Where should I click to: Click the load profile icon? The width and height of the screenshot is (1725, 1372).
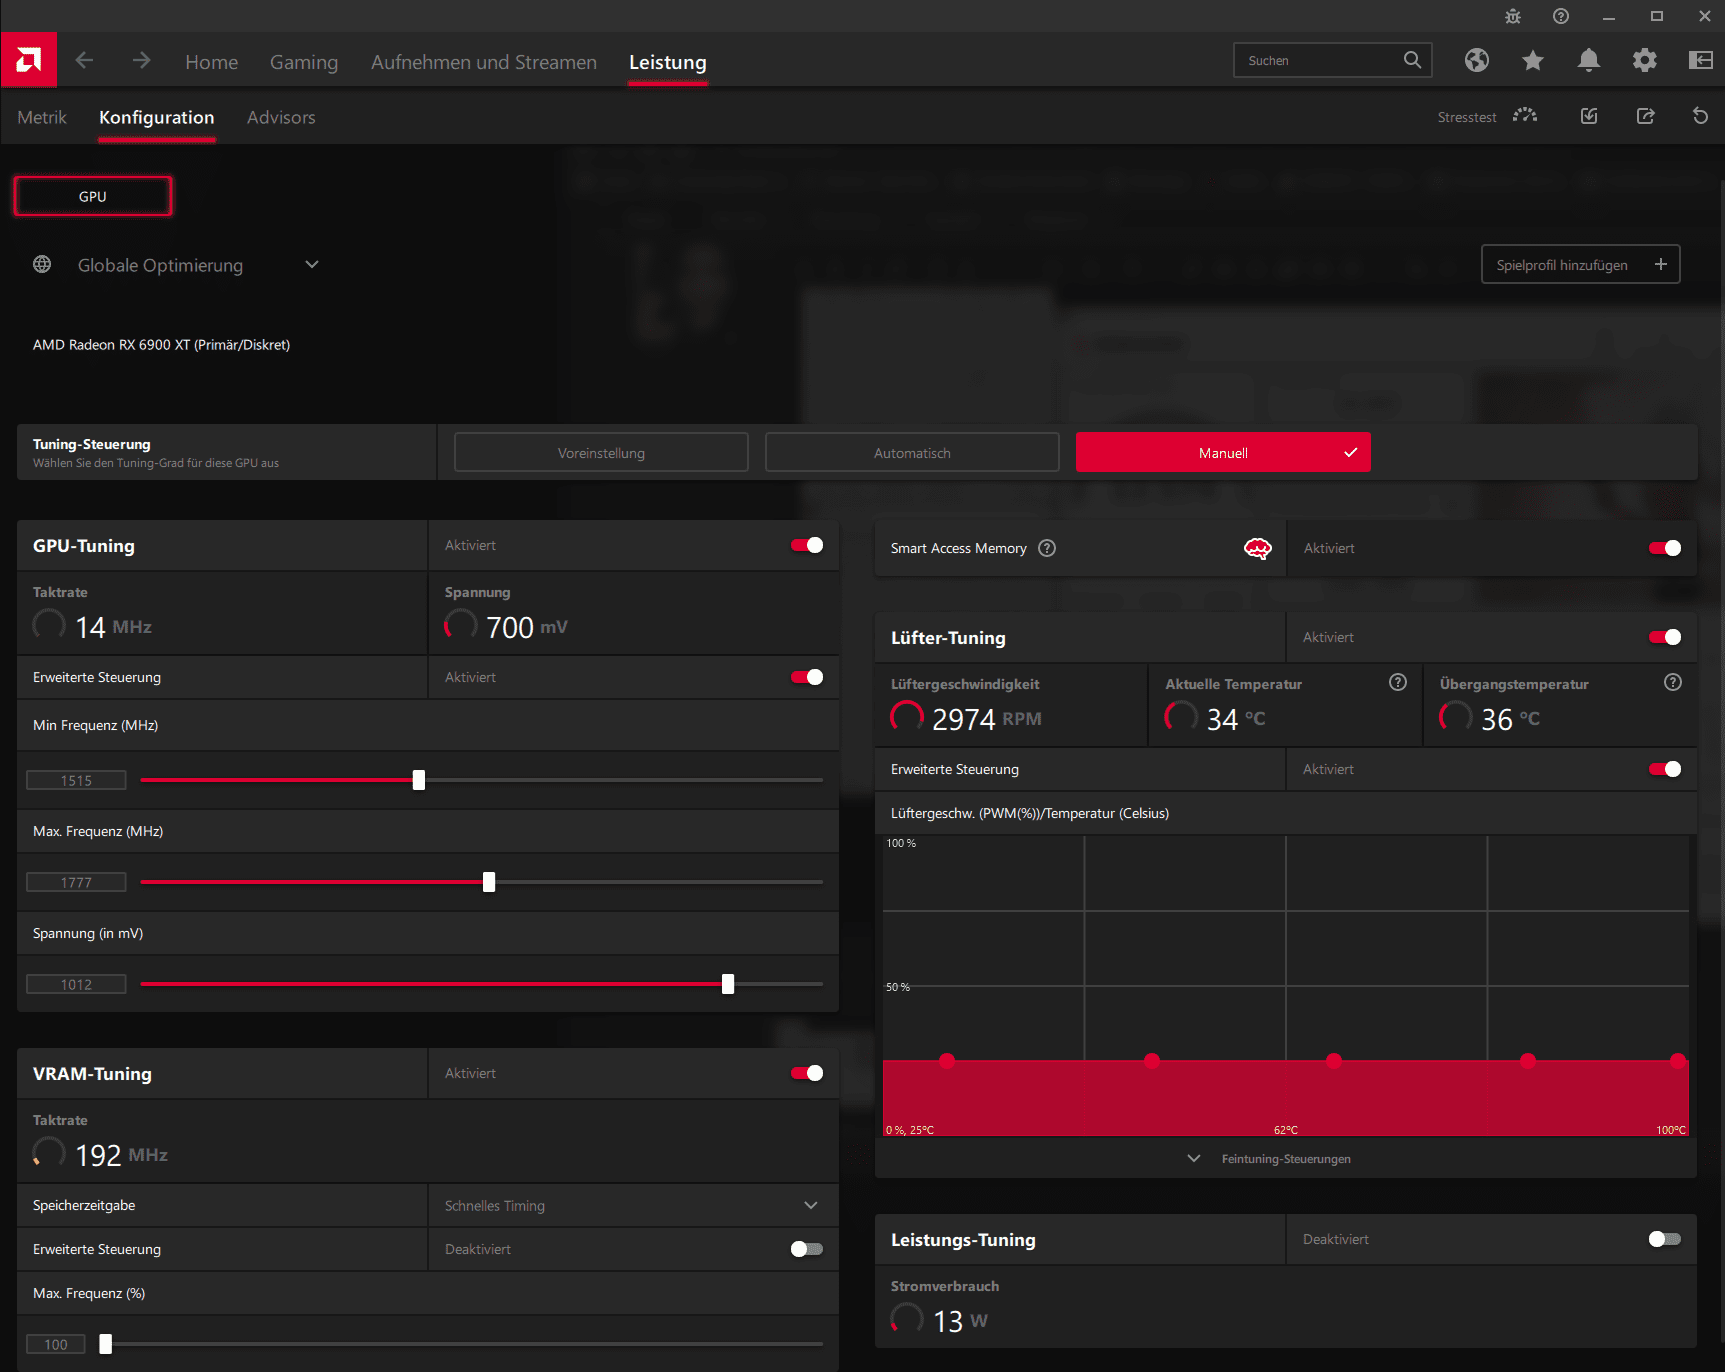point(1589,116)
